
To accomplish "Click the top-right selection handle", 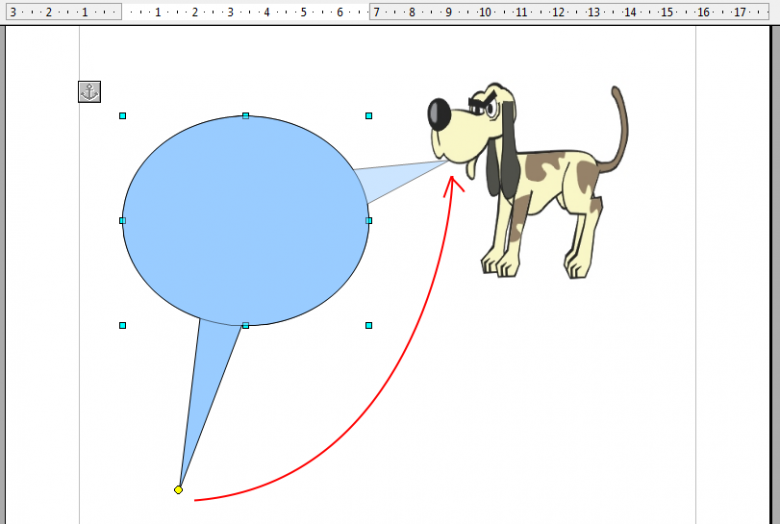I will click(x=369, y=116).
